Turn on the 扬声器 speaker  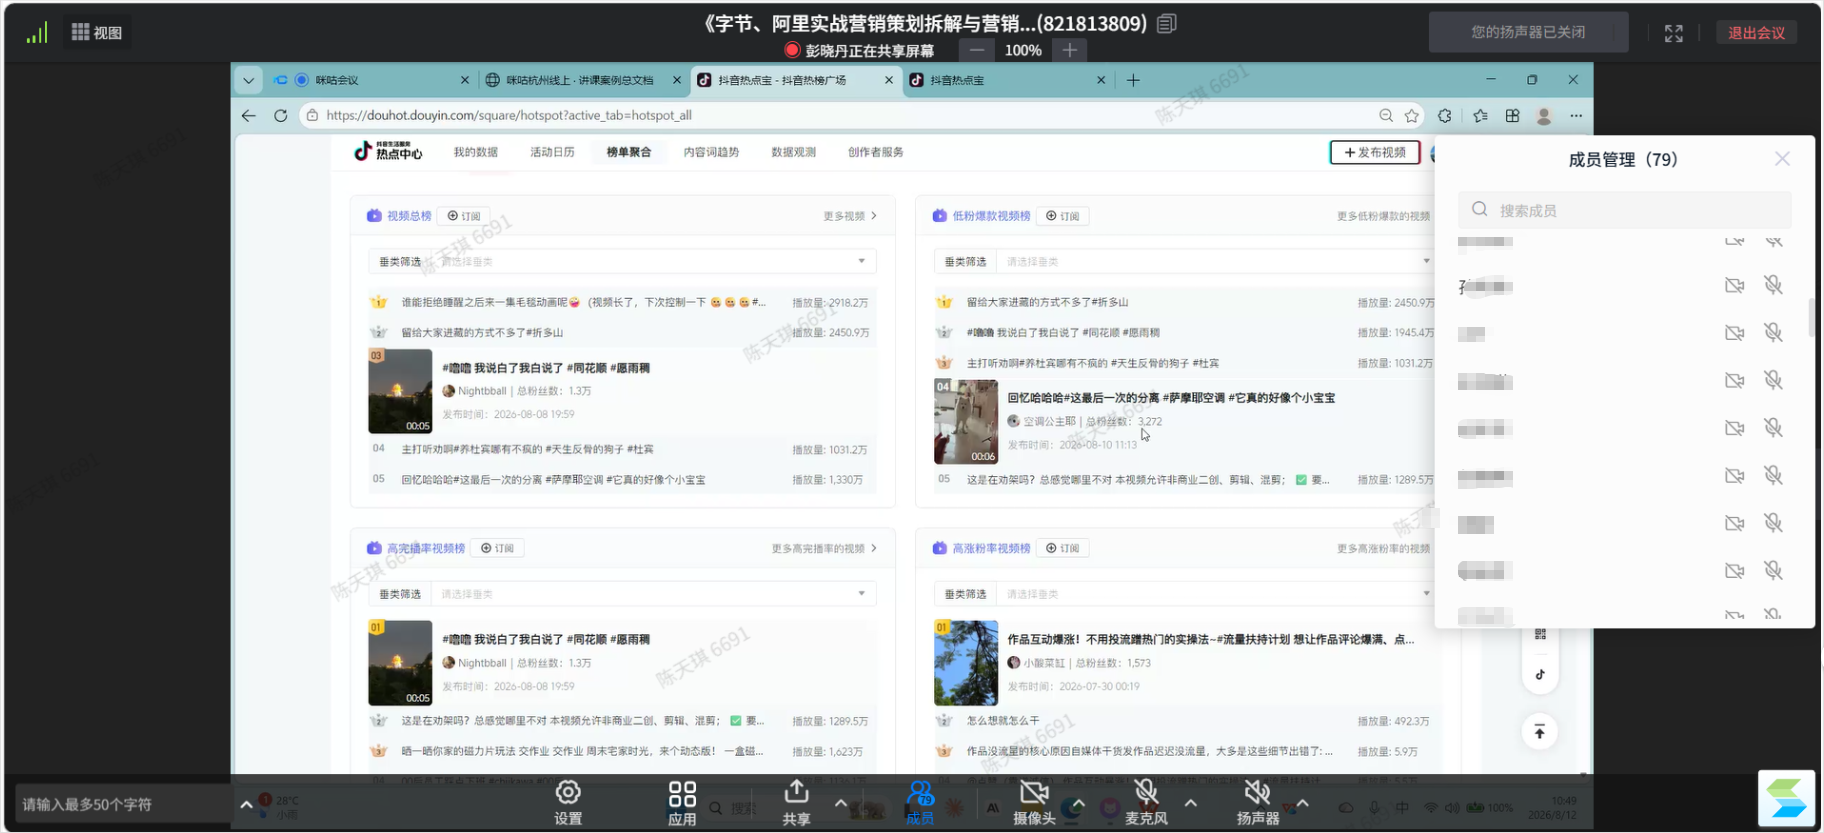pos(1258,802)
